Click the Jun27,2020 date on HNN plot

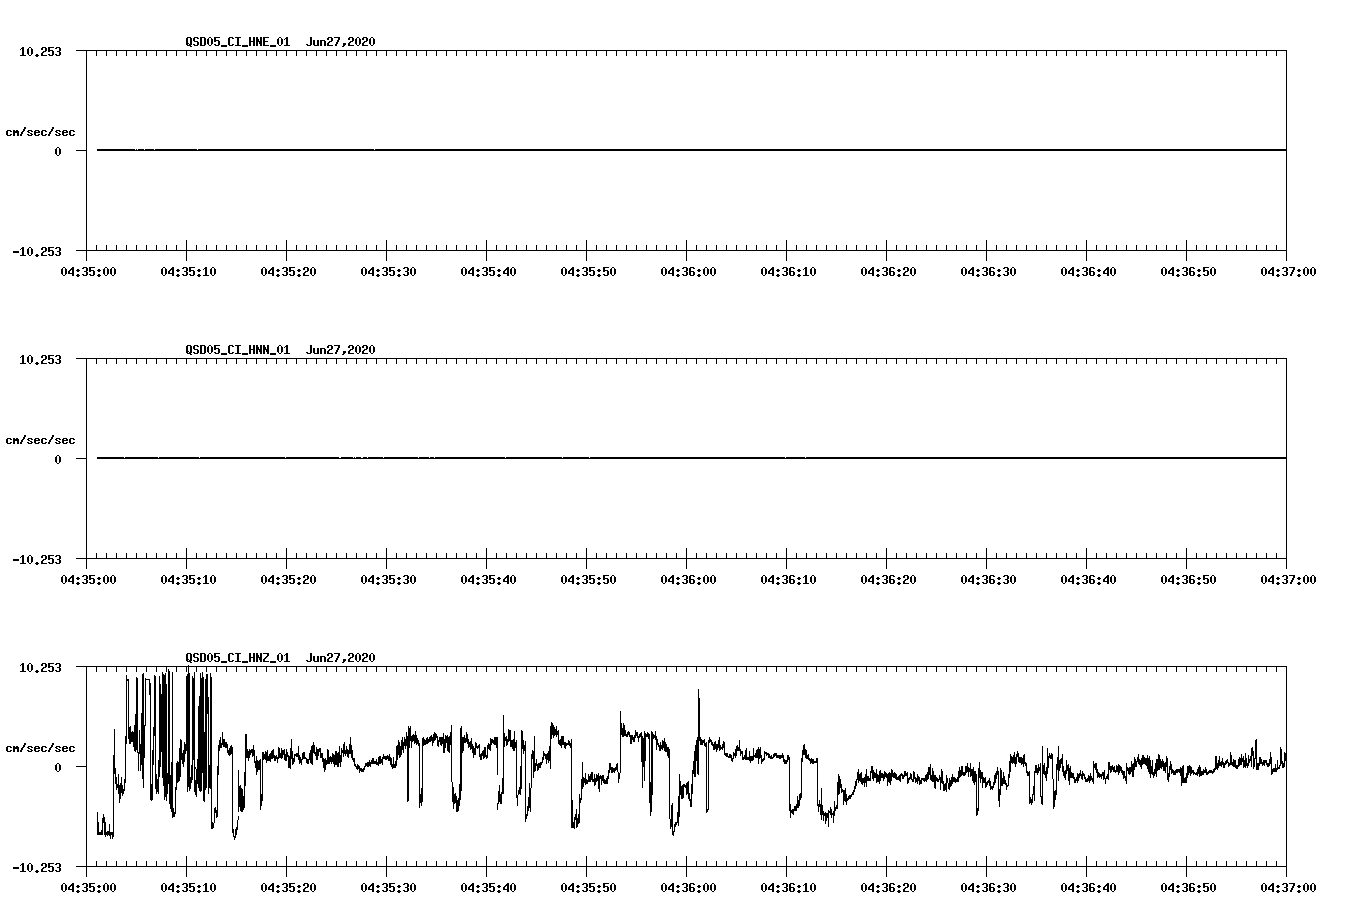point(341,350)
